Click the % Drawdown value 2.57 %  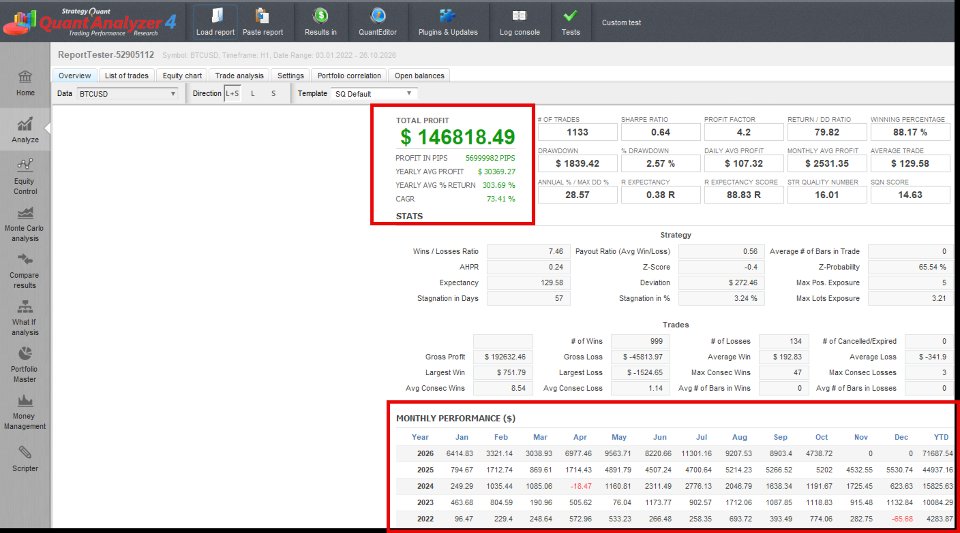click(x=661, y=163)
